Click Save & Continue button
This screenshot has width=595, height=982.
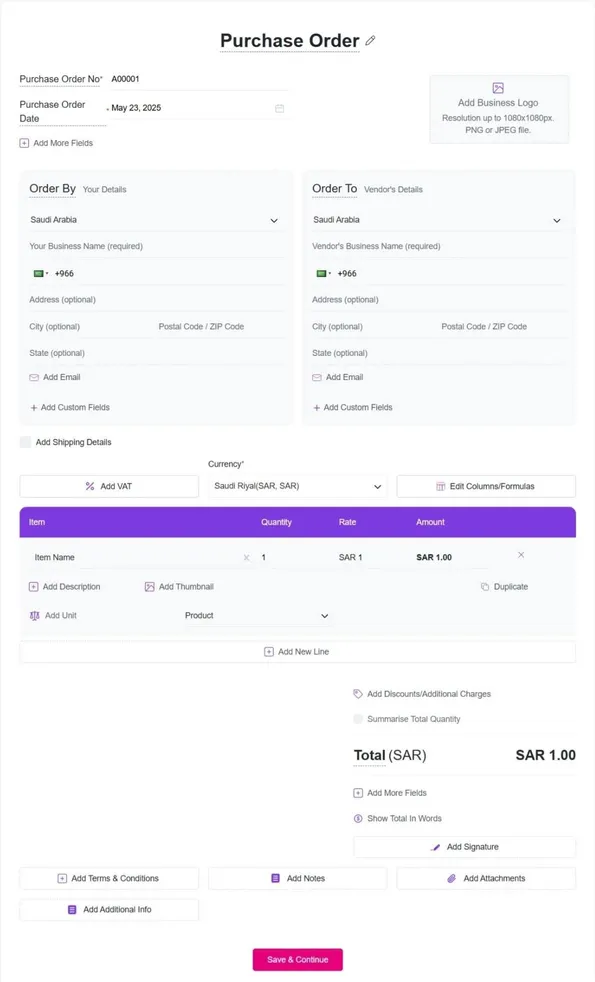pos(298,959)
